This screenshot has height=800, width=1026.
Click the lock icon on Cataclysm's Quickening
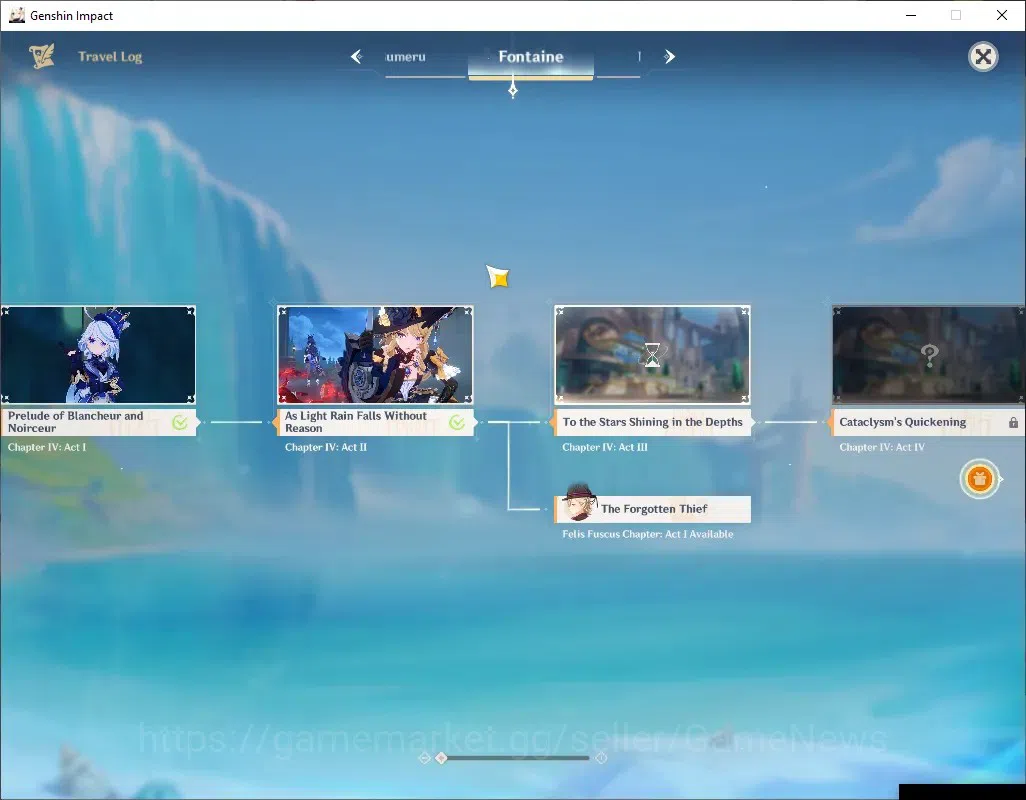click(x=1013, y=423)
